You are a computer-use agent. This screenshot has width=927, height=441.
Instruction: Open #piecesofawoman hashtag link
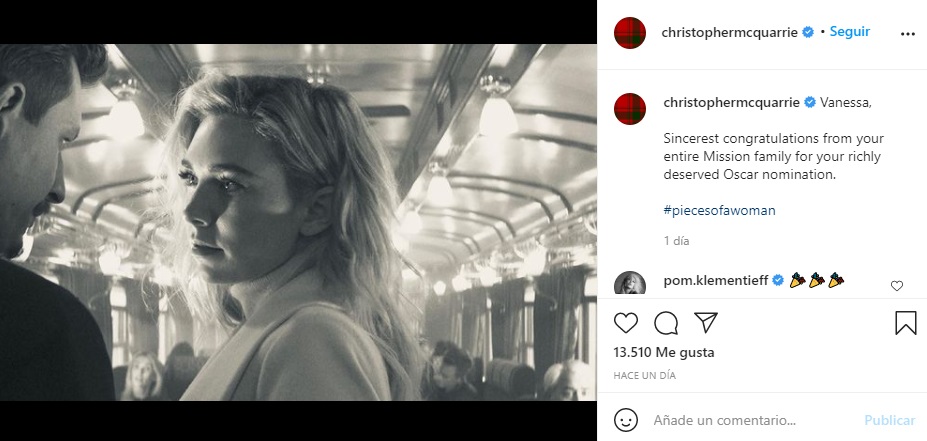[719, 211]
